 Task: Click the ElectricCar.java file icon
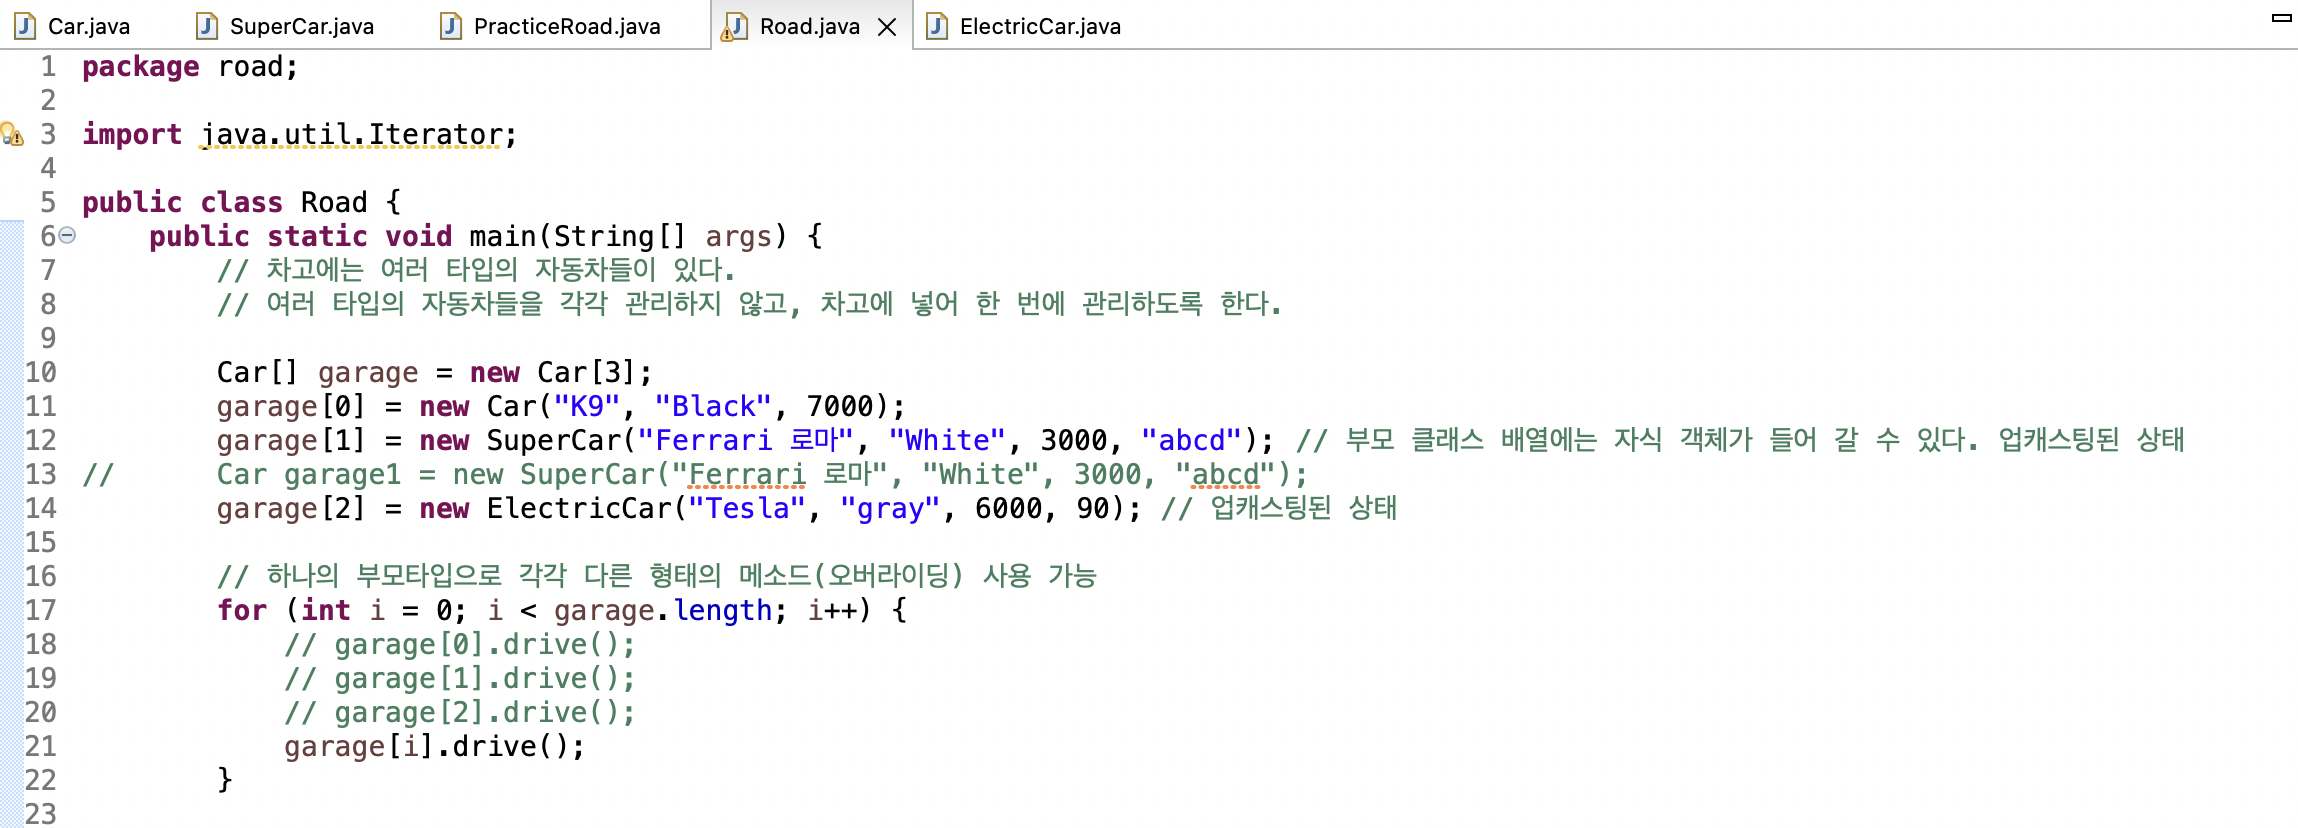tap(937, 26)
